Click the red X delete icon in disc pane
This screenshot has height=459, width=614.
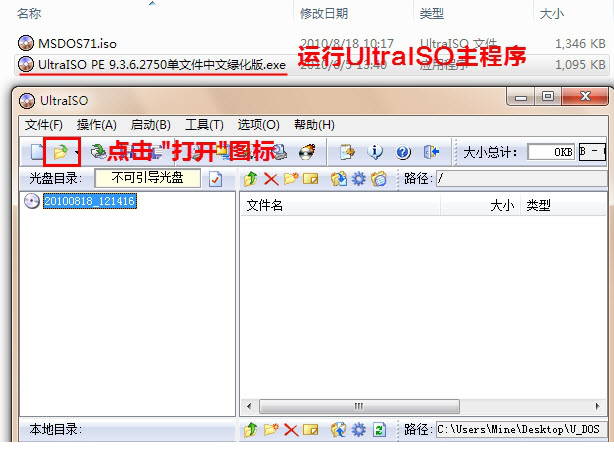[x=271, y=179]
